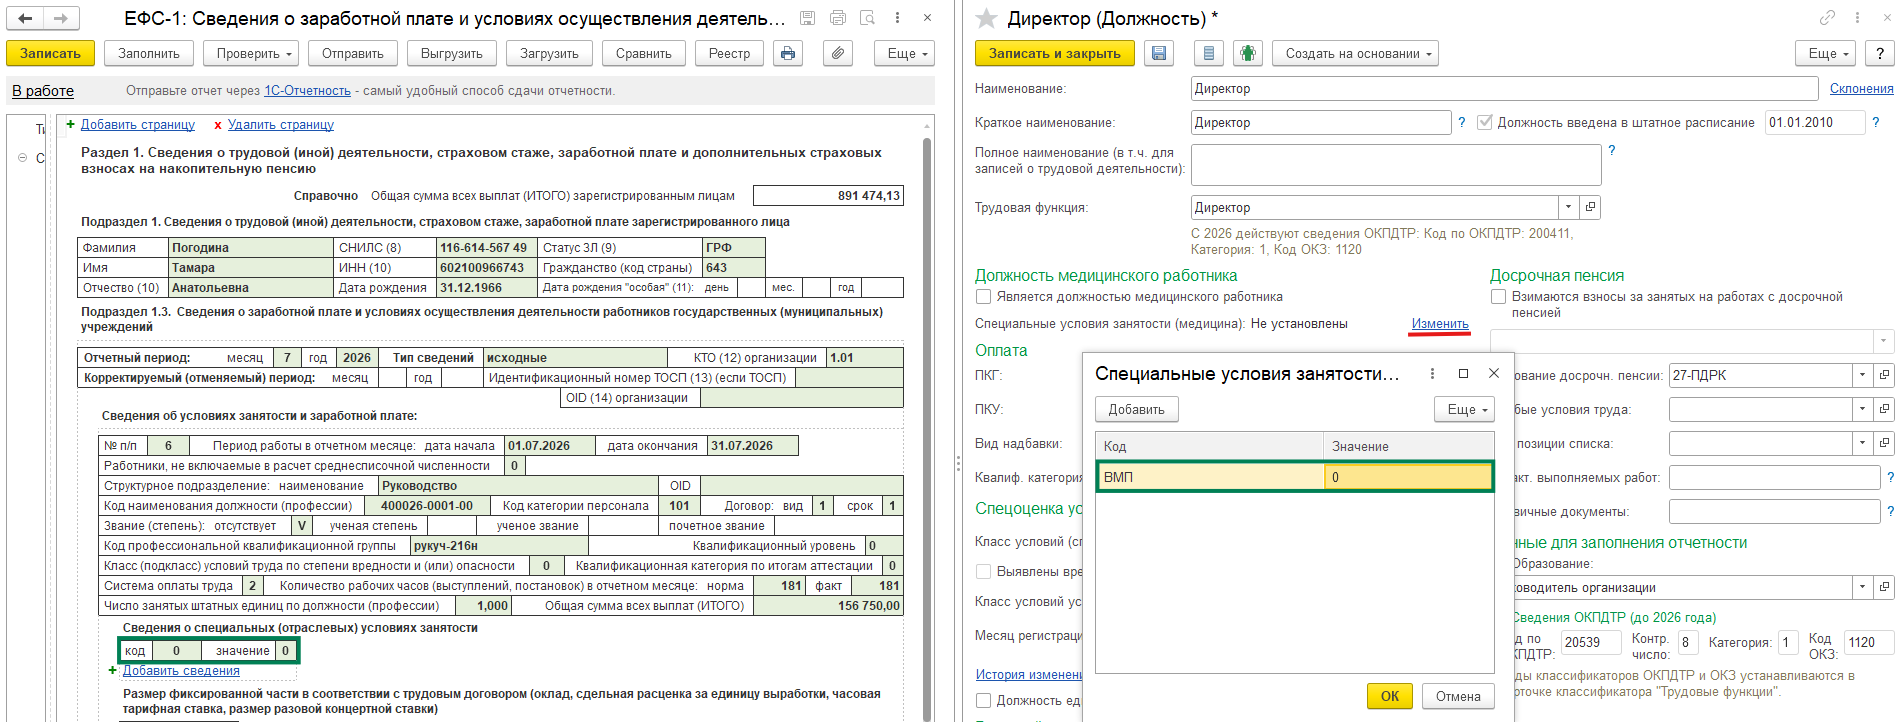This screenshot has width=1900, height=722.
Task: Select the ВМП row code cell
Action: tap(1210, 477)
